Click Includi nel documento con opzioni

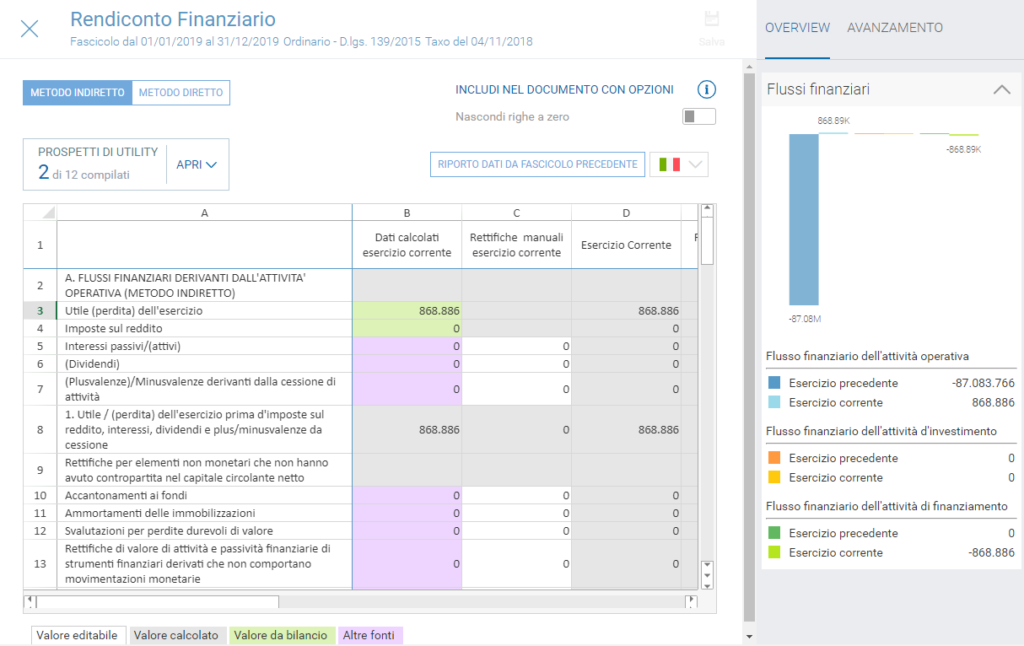tap(564, 89)
